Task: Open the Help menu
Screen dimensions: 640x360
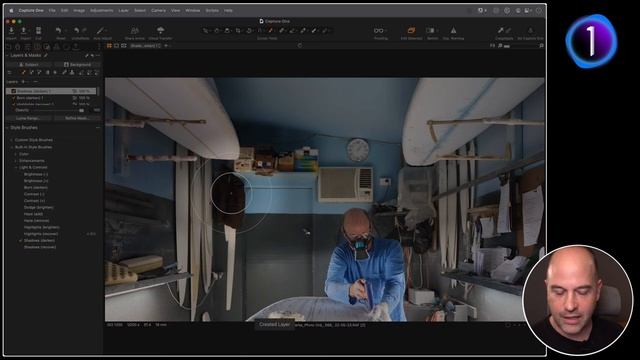Action: tap(228, 10)
